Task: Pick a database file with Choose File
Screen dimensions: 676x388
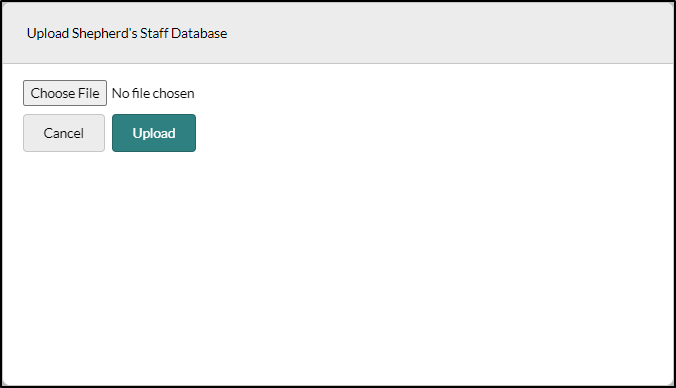Action: [65, 93]
